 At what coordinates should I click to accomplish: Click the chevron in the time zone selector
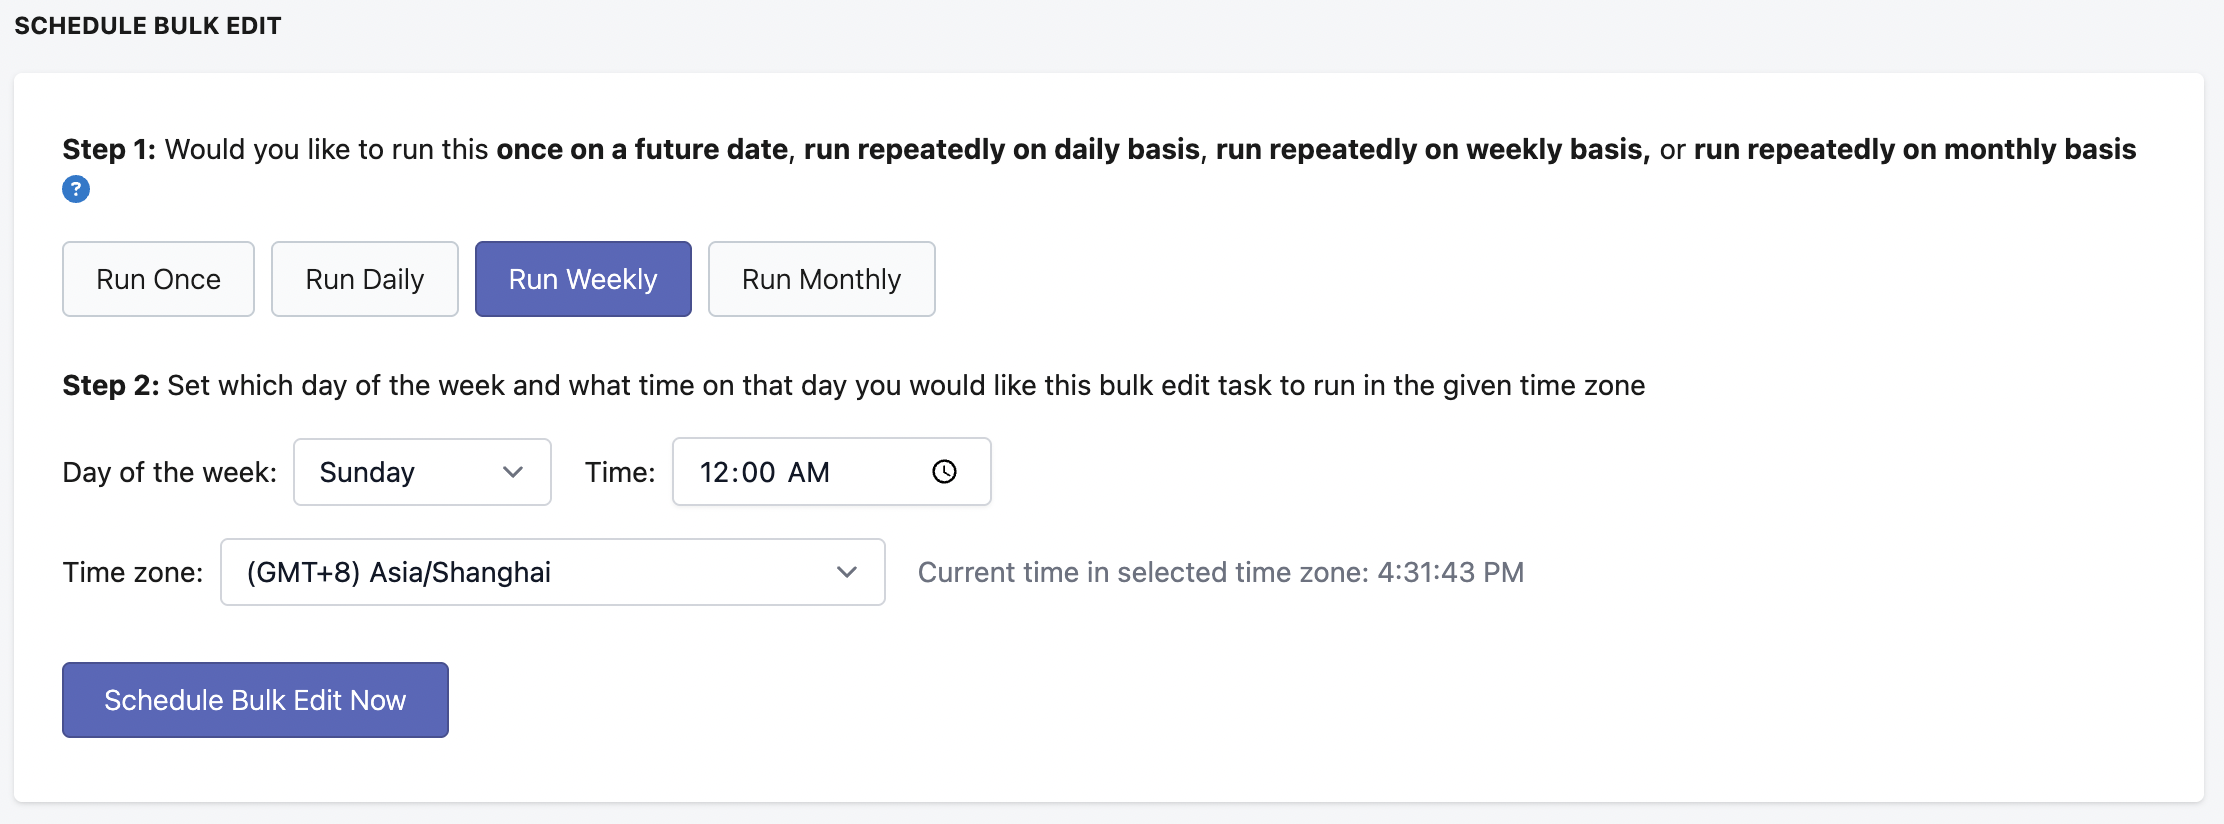point(847,572)
